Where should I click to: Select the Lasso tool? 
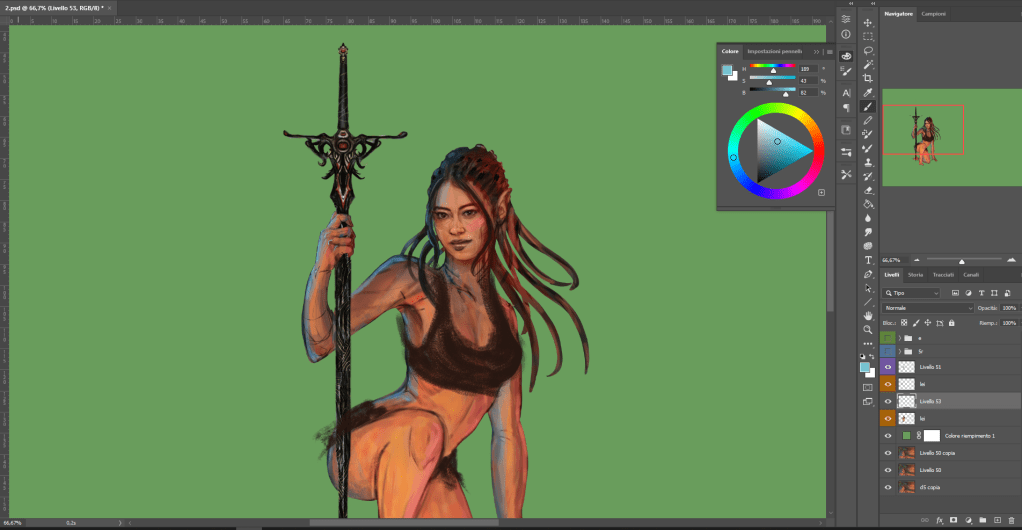pyautogui.click(x=868, y=50)
